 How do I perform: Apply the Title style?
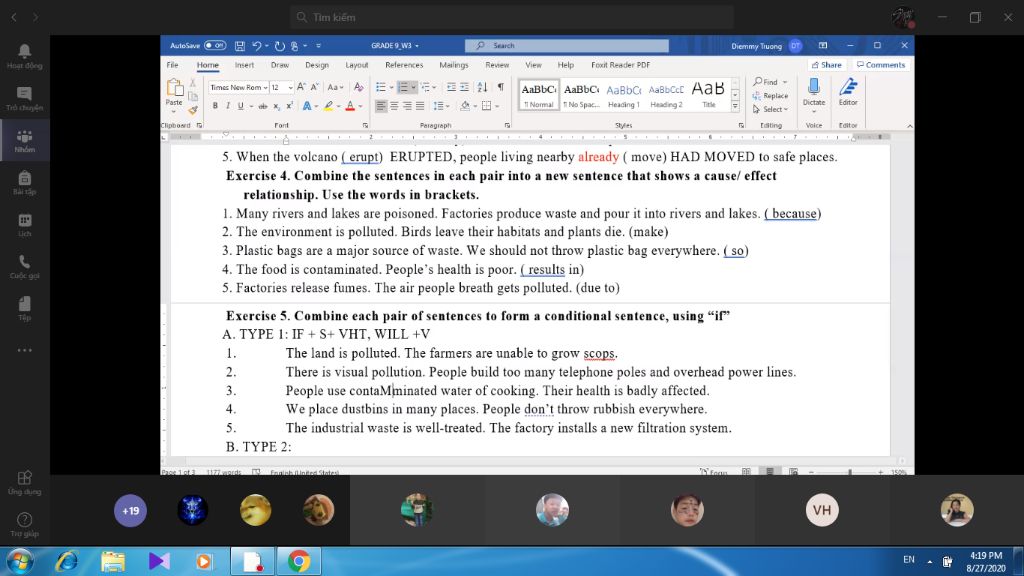tap(709, 95)
